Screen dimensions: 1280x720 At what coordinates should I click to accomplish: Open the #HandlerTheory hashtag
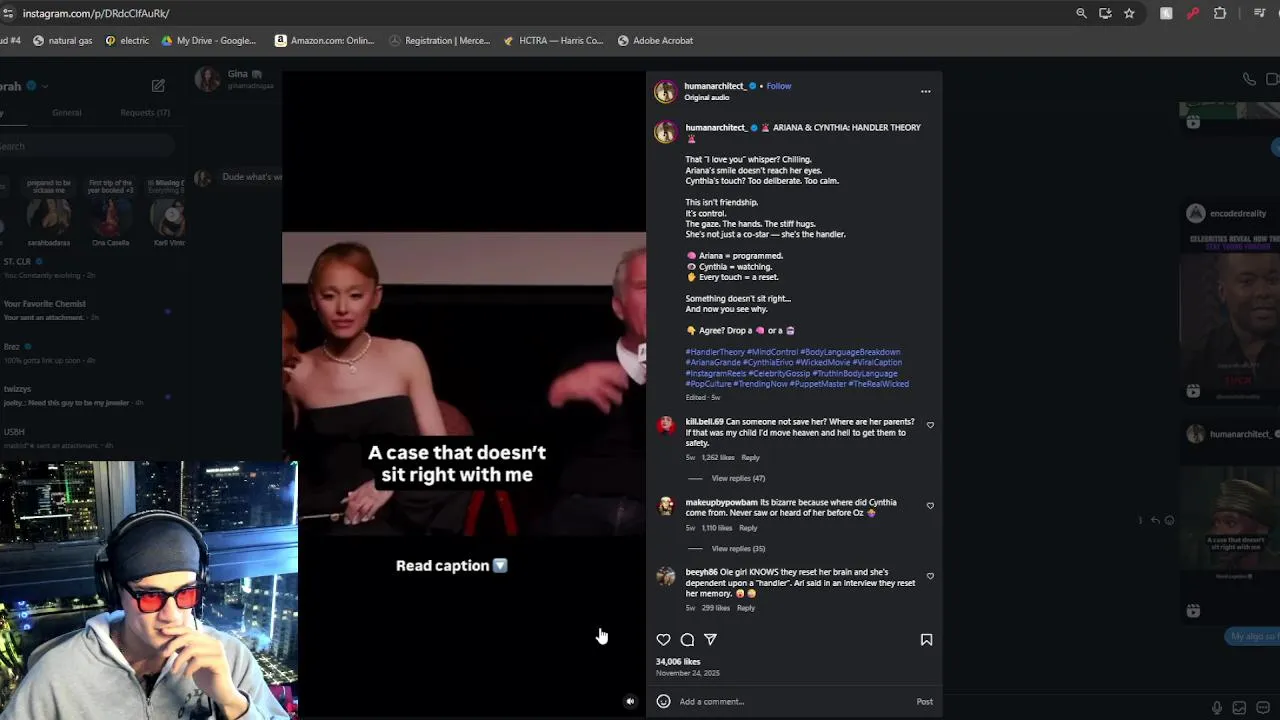[x=715, y=352]
